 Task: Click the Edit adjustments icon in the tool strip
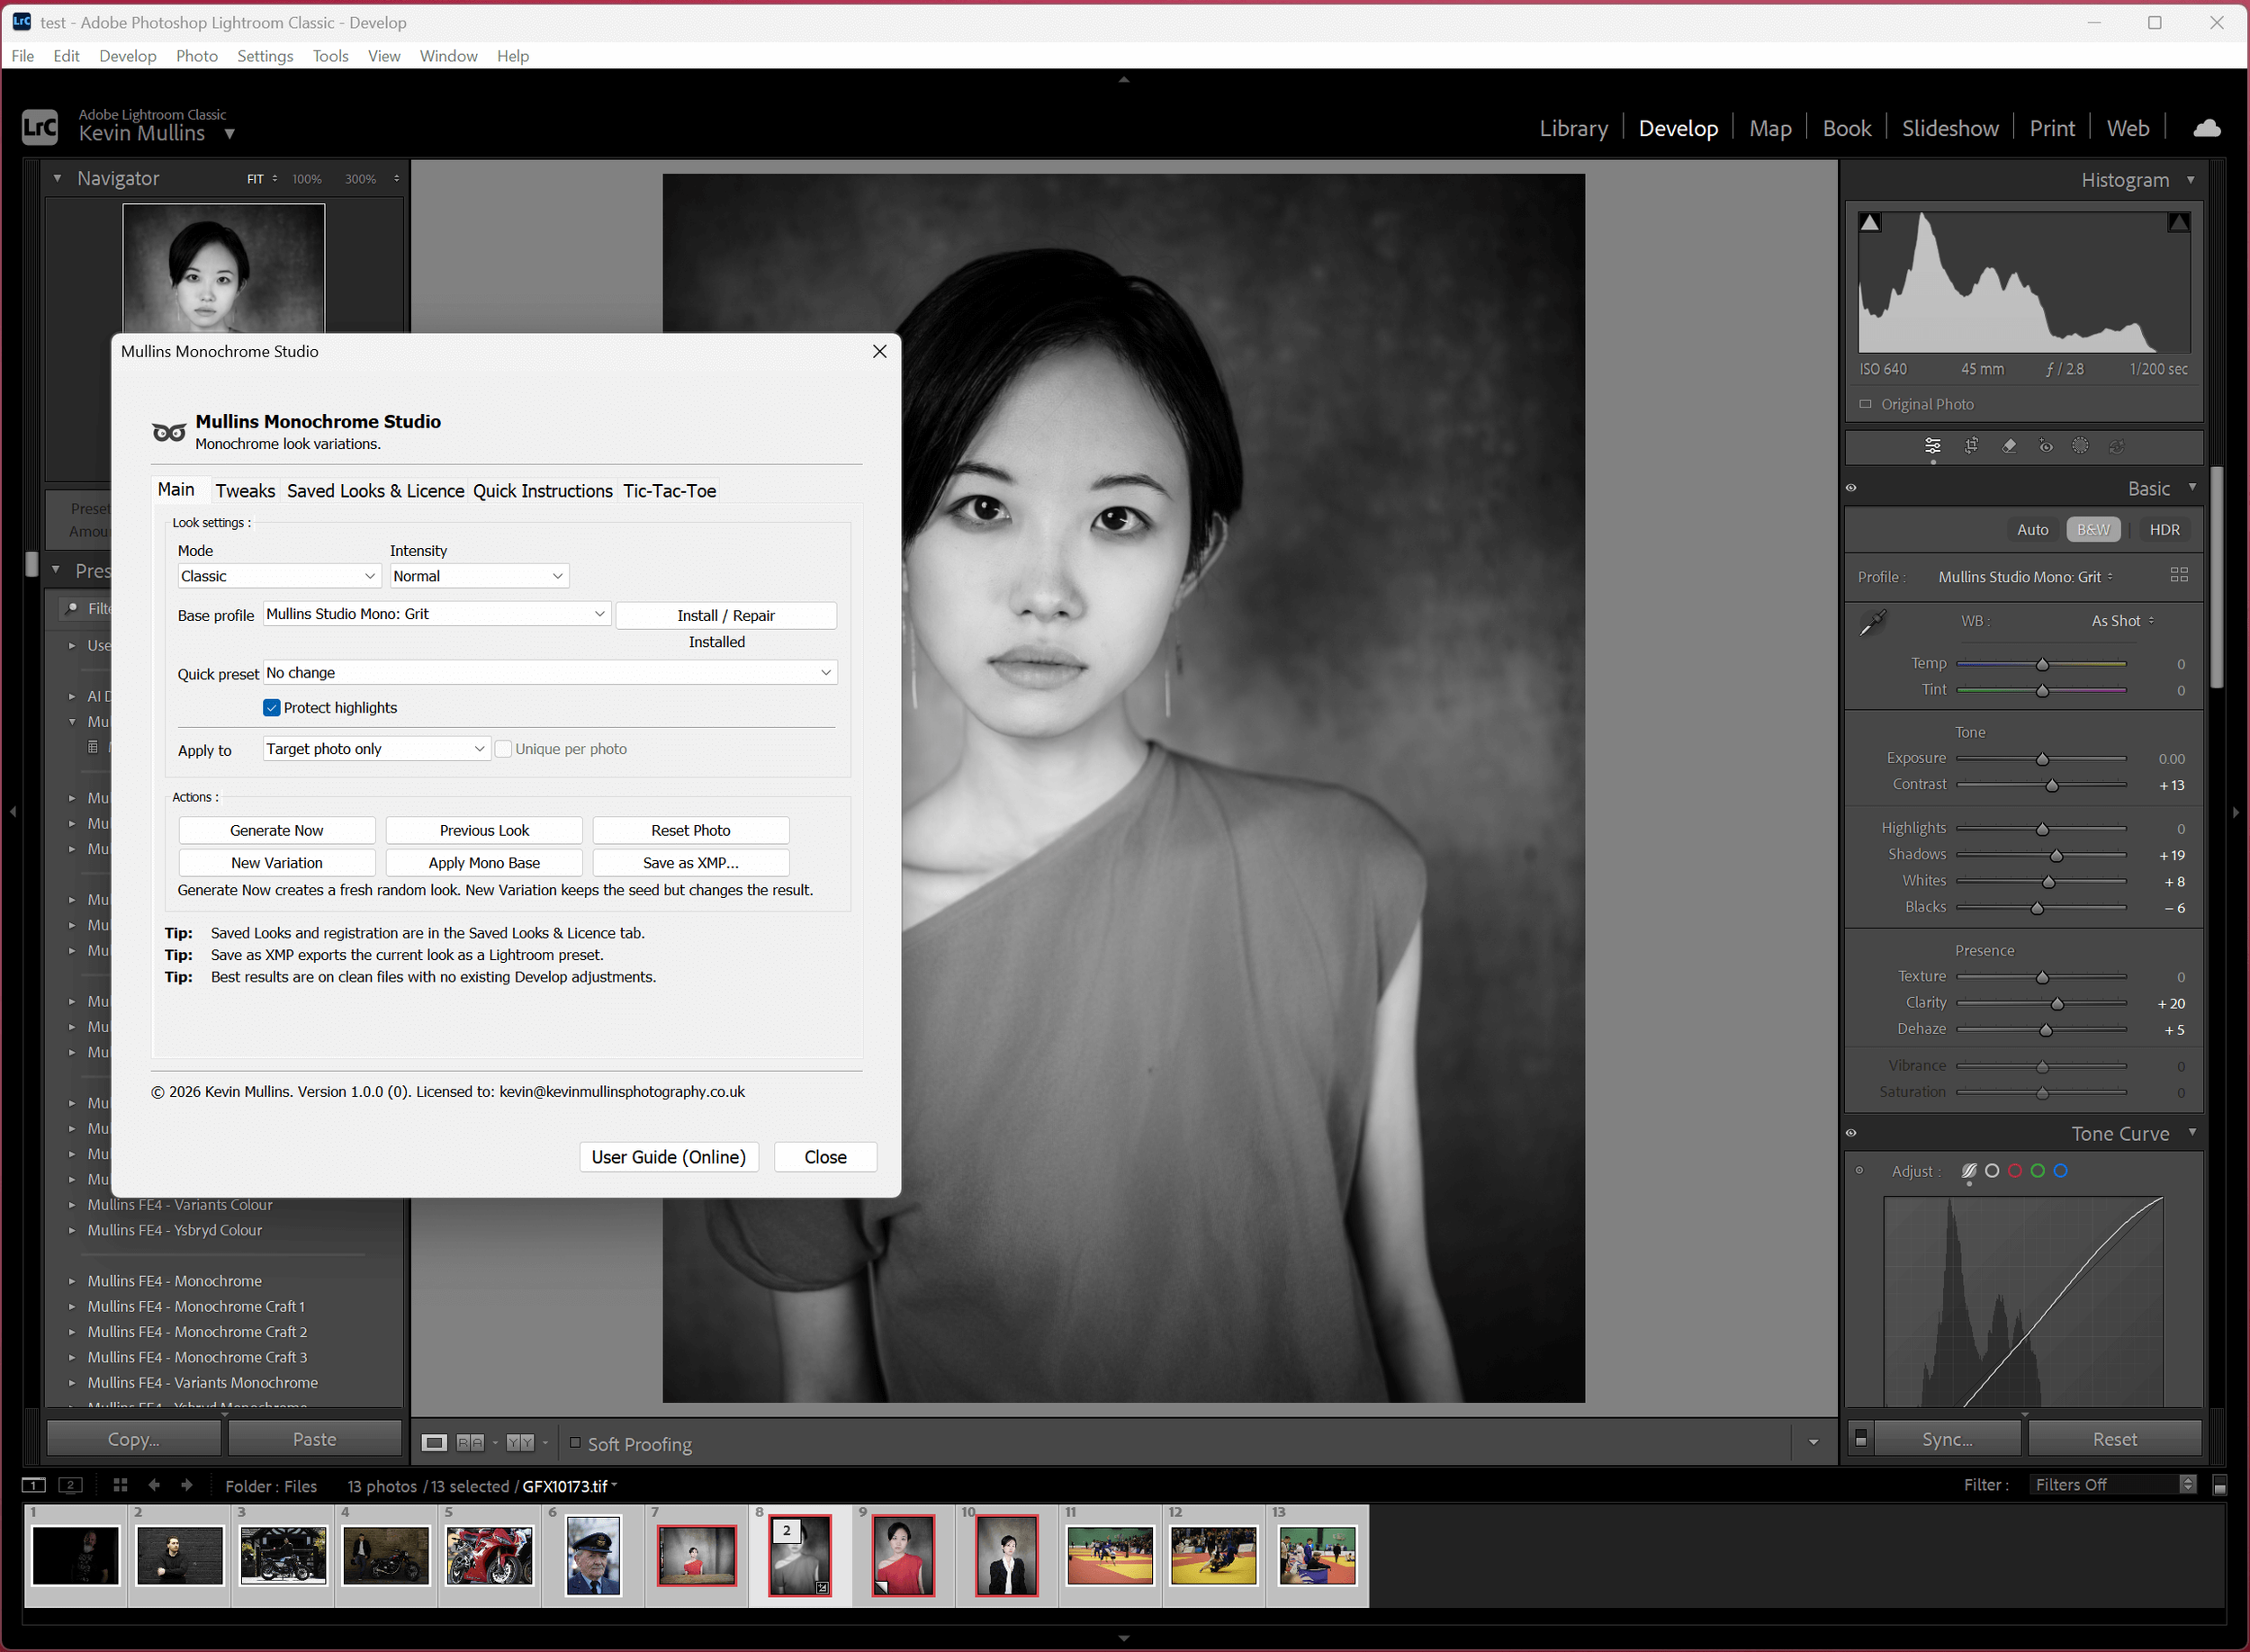point(1932,447)
